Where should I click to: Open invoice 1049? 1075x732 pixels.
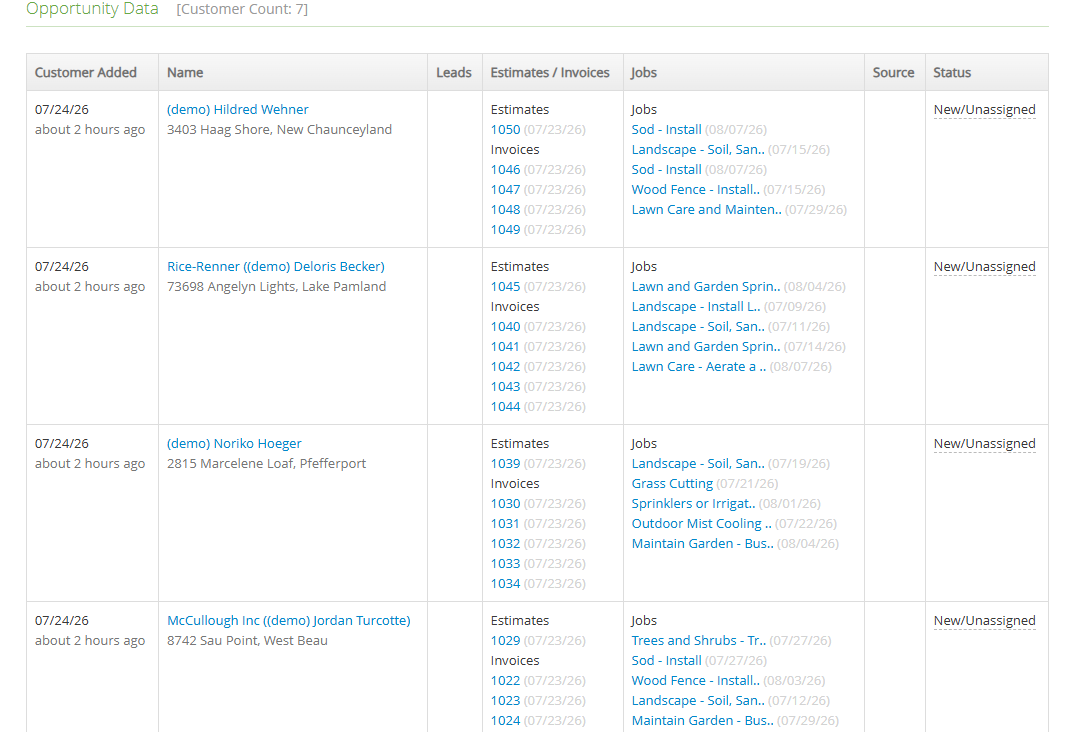(505, 230)
